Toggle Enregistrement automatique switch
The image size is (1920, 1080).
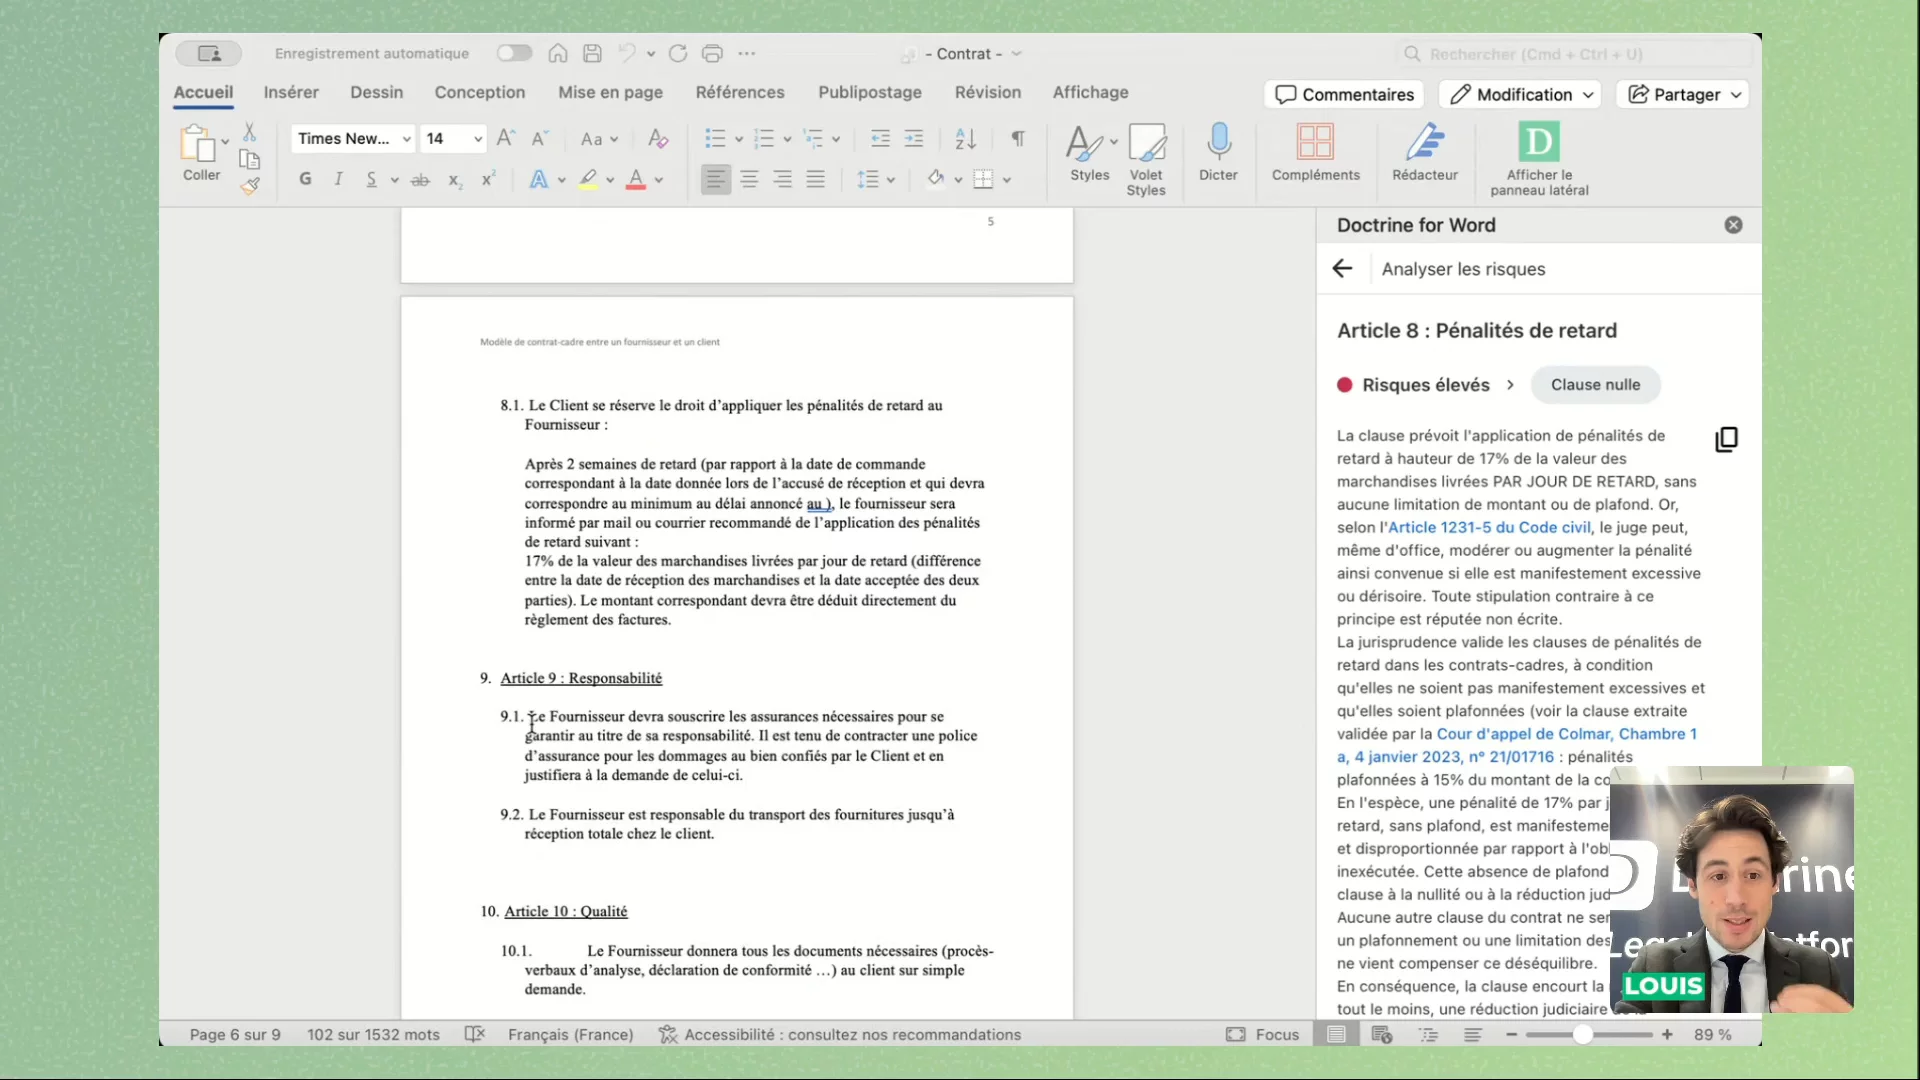coord(514,54)
